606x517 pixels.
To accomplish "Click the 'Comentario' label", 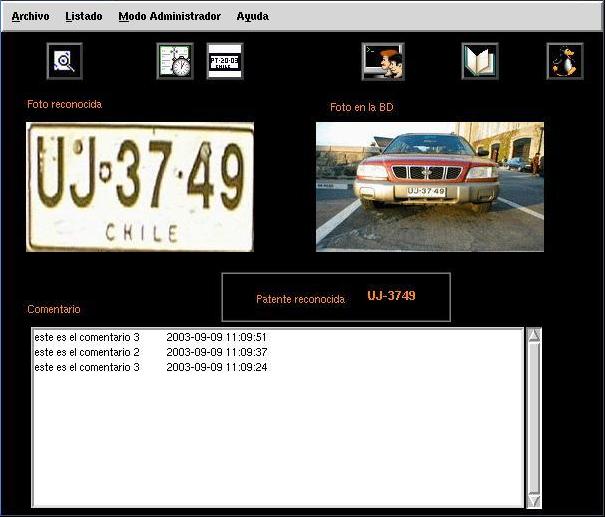I will (54, 309).
